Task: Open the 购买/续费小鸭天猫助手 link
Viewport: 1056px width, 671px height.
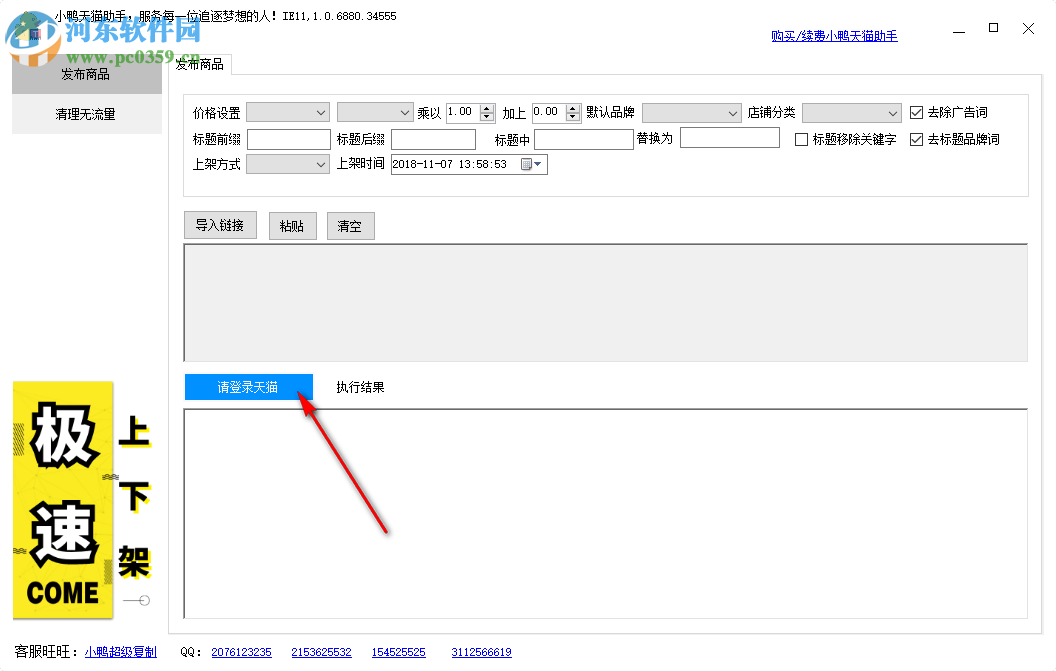Action: click(x=834, y=36)
